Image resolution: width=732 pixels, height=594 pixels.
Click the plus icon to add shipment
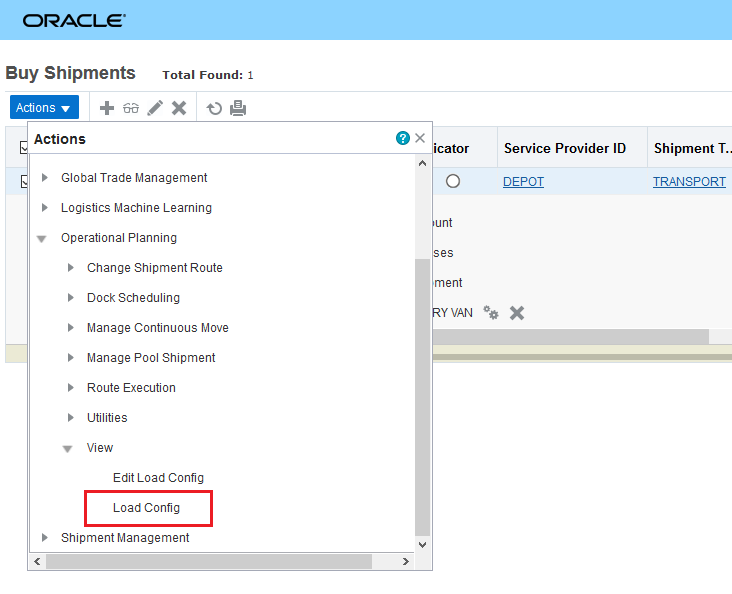pos(107,108)
